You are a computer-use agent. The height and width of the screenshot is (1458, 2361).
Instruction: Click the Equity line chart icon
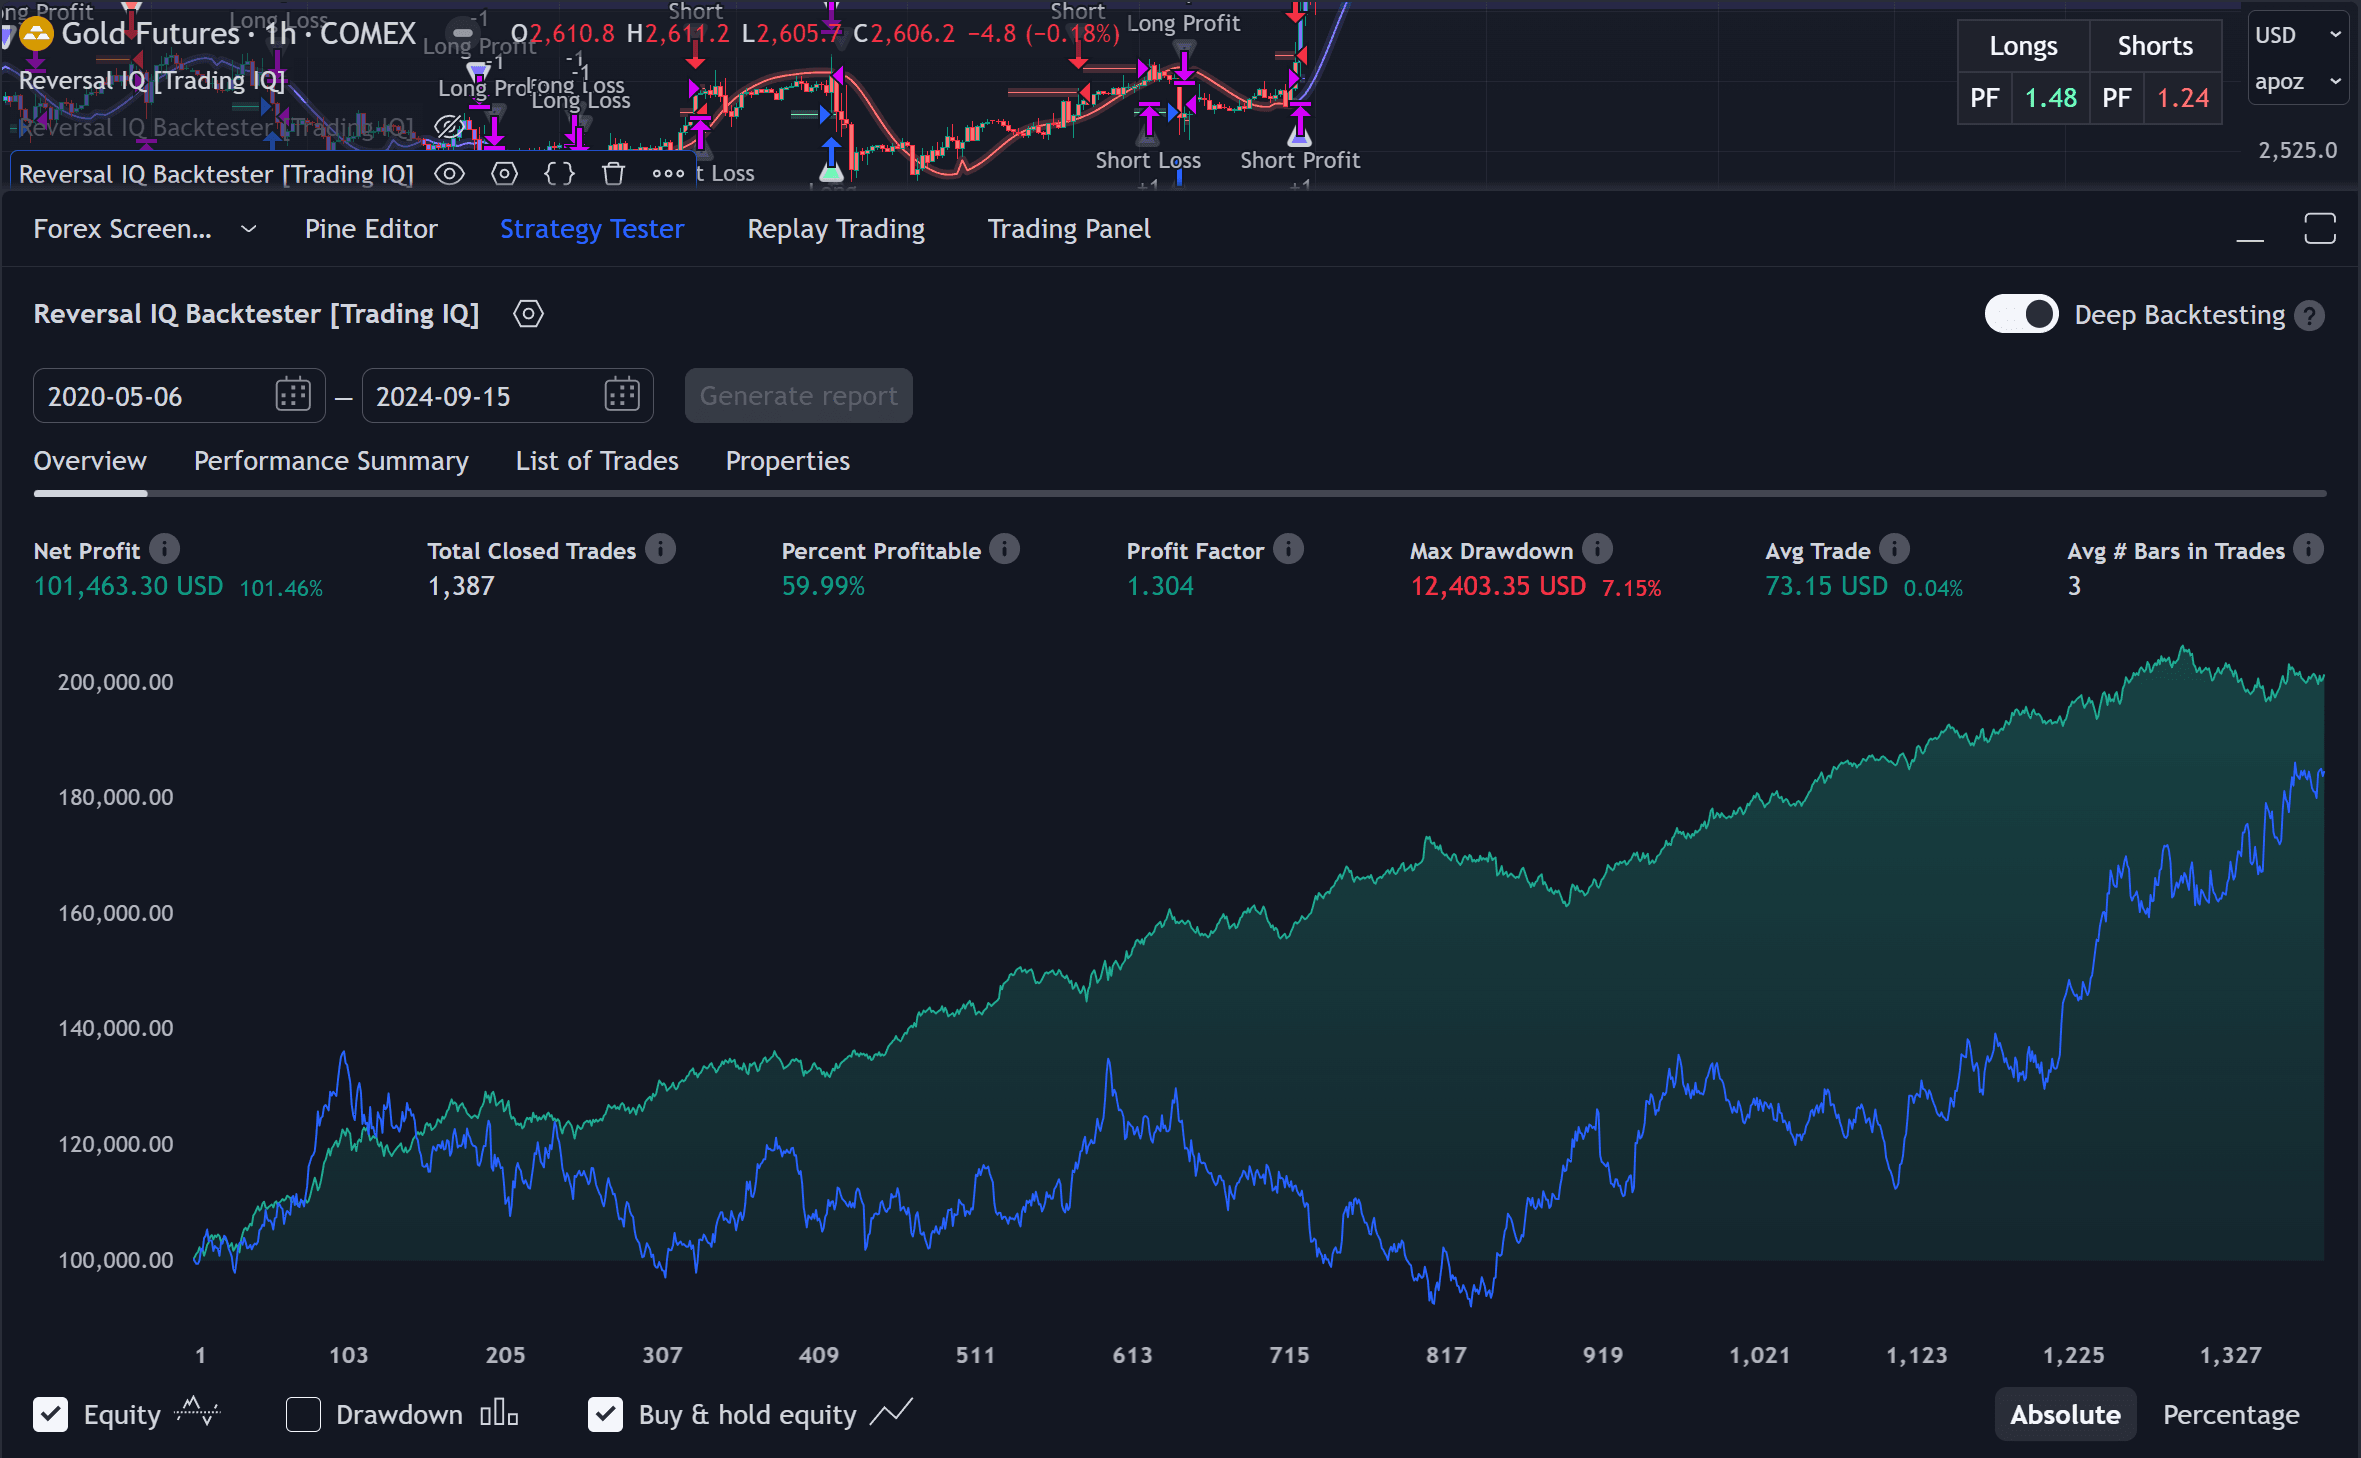(x=197, y=1412)
